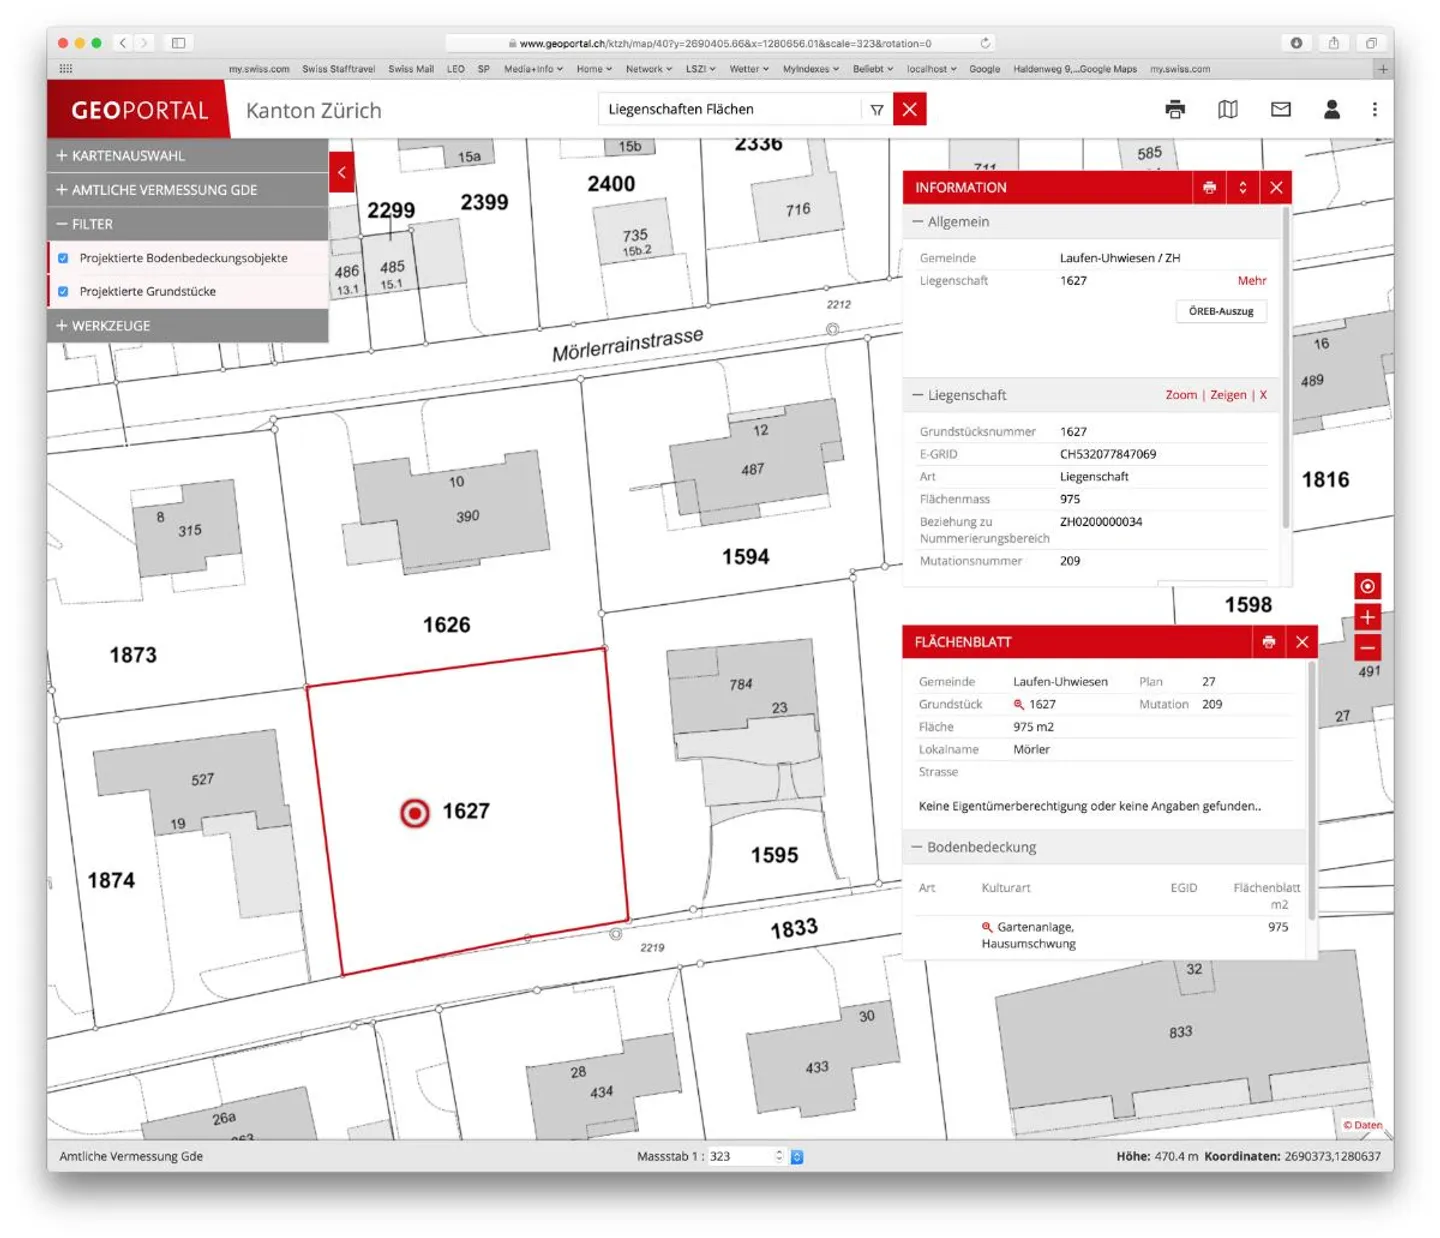Click the ÖREB-Auszug button
The height and width of the screenshot is (1238, 1440).
(1220, 311)
